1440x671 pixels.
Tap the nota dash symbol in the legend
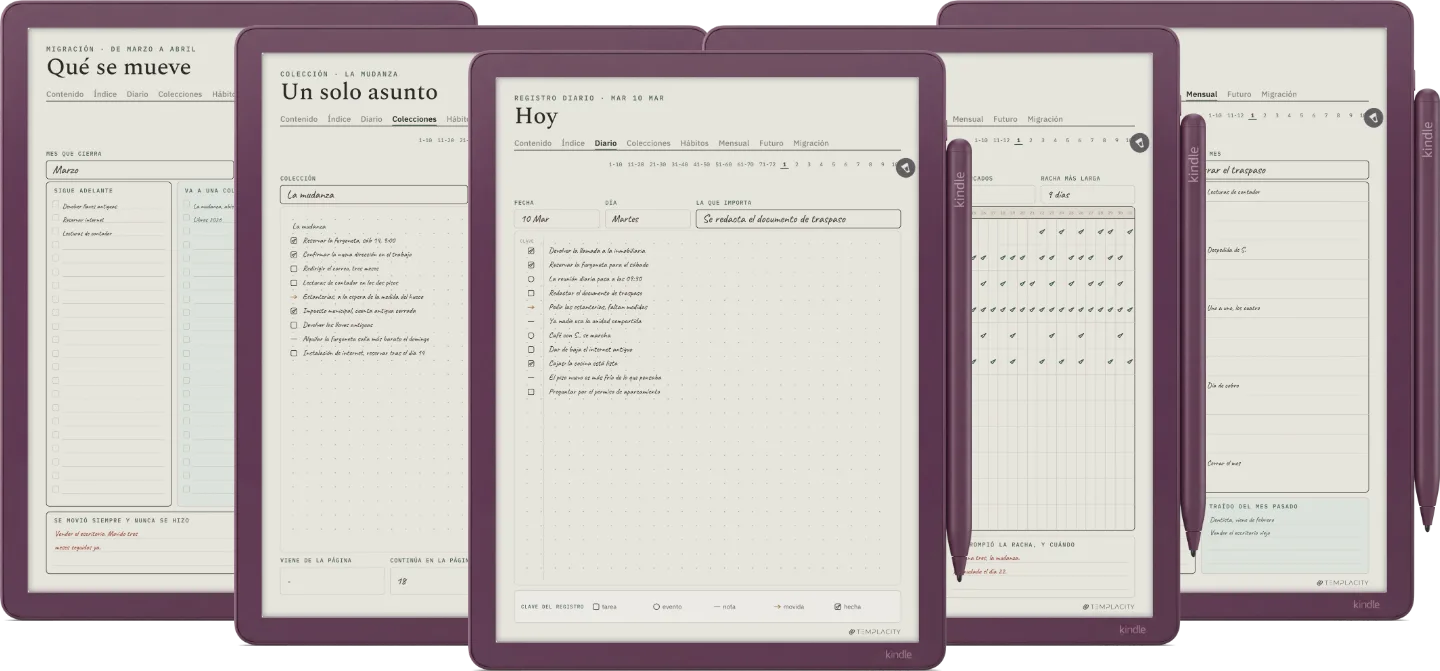[x=717, y=607]
